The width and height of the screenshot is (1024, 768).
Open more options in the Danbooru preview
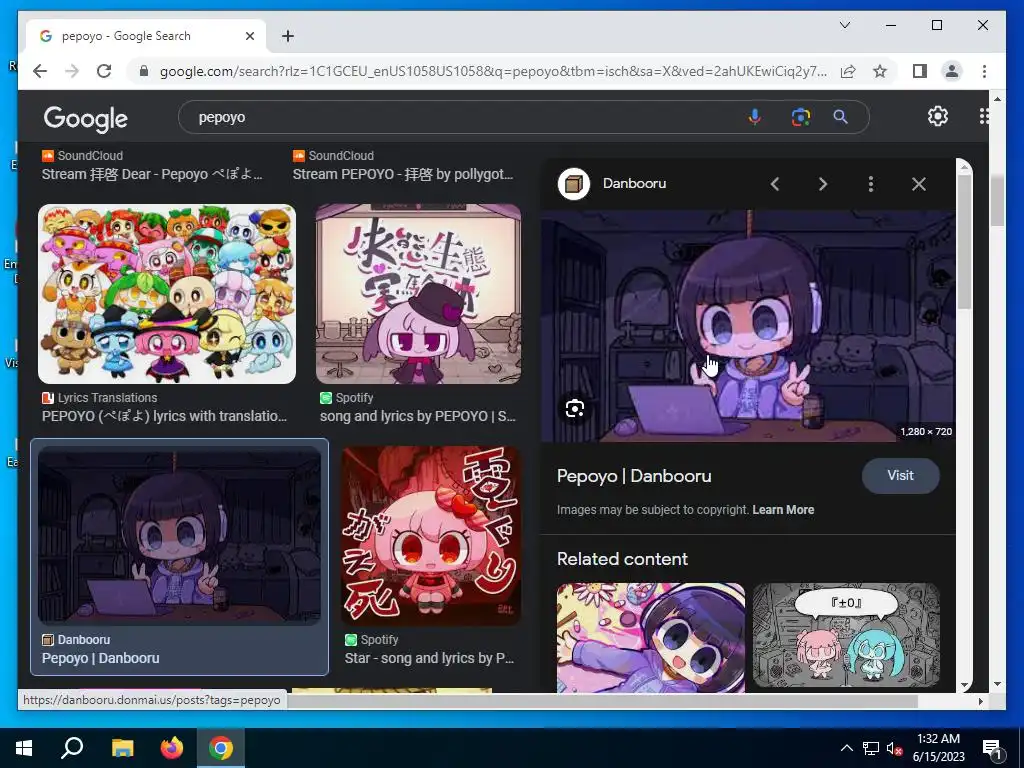(x=871, y=184)
